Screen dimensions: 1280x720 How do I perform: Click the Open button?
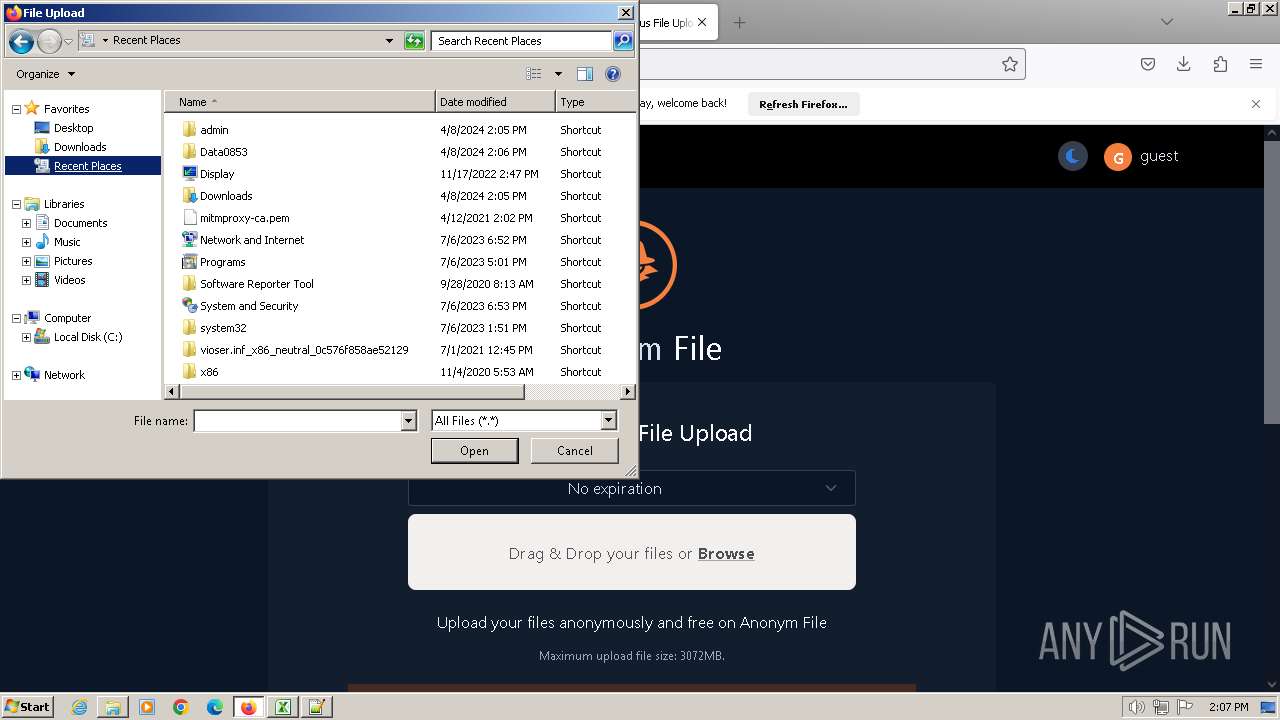point(474,451)
